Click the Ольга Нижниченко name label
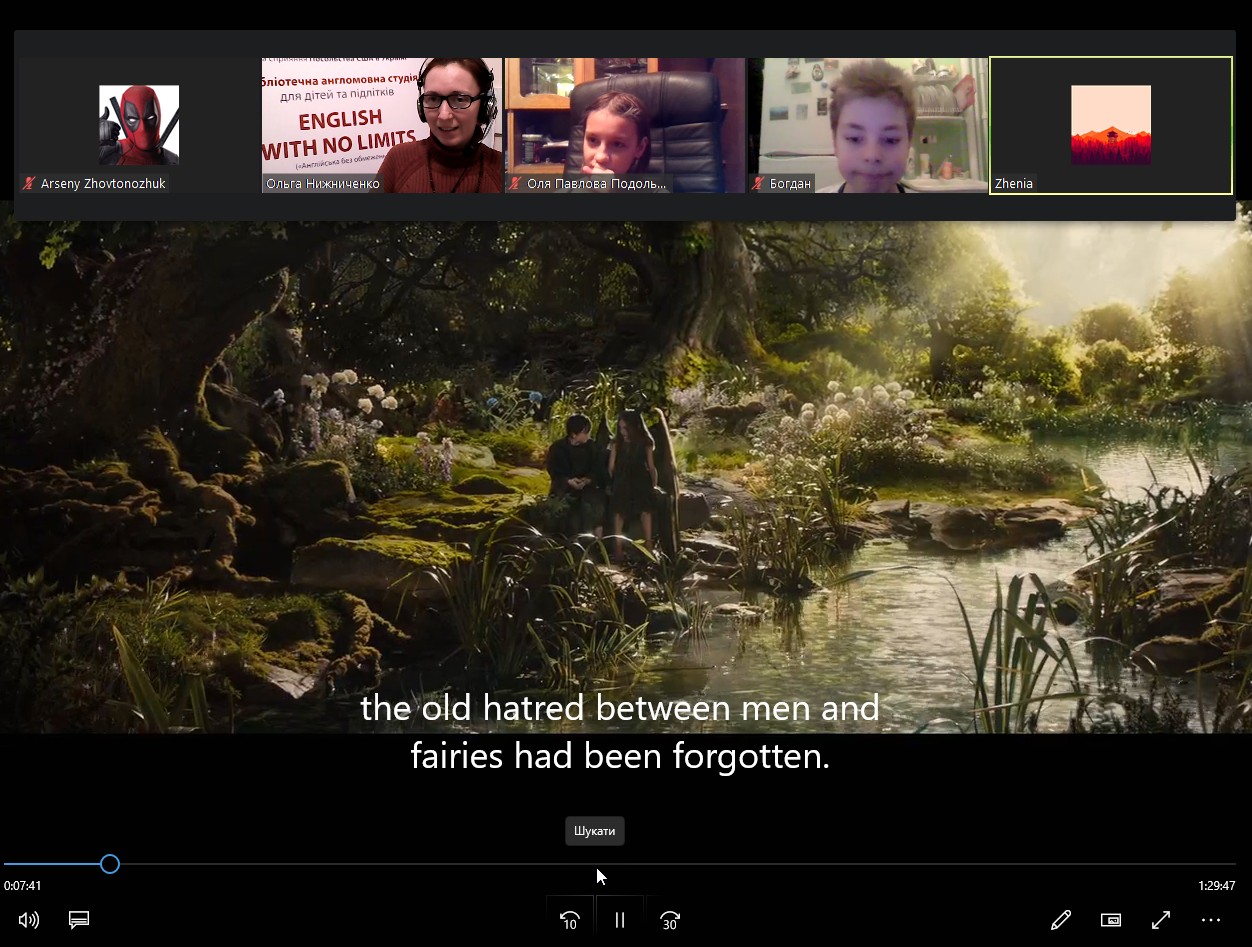This screenshot has height=947, width=1252. click(323, 184)
